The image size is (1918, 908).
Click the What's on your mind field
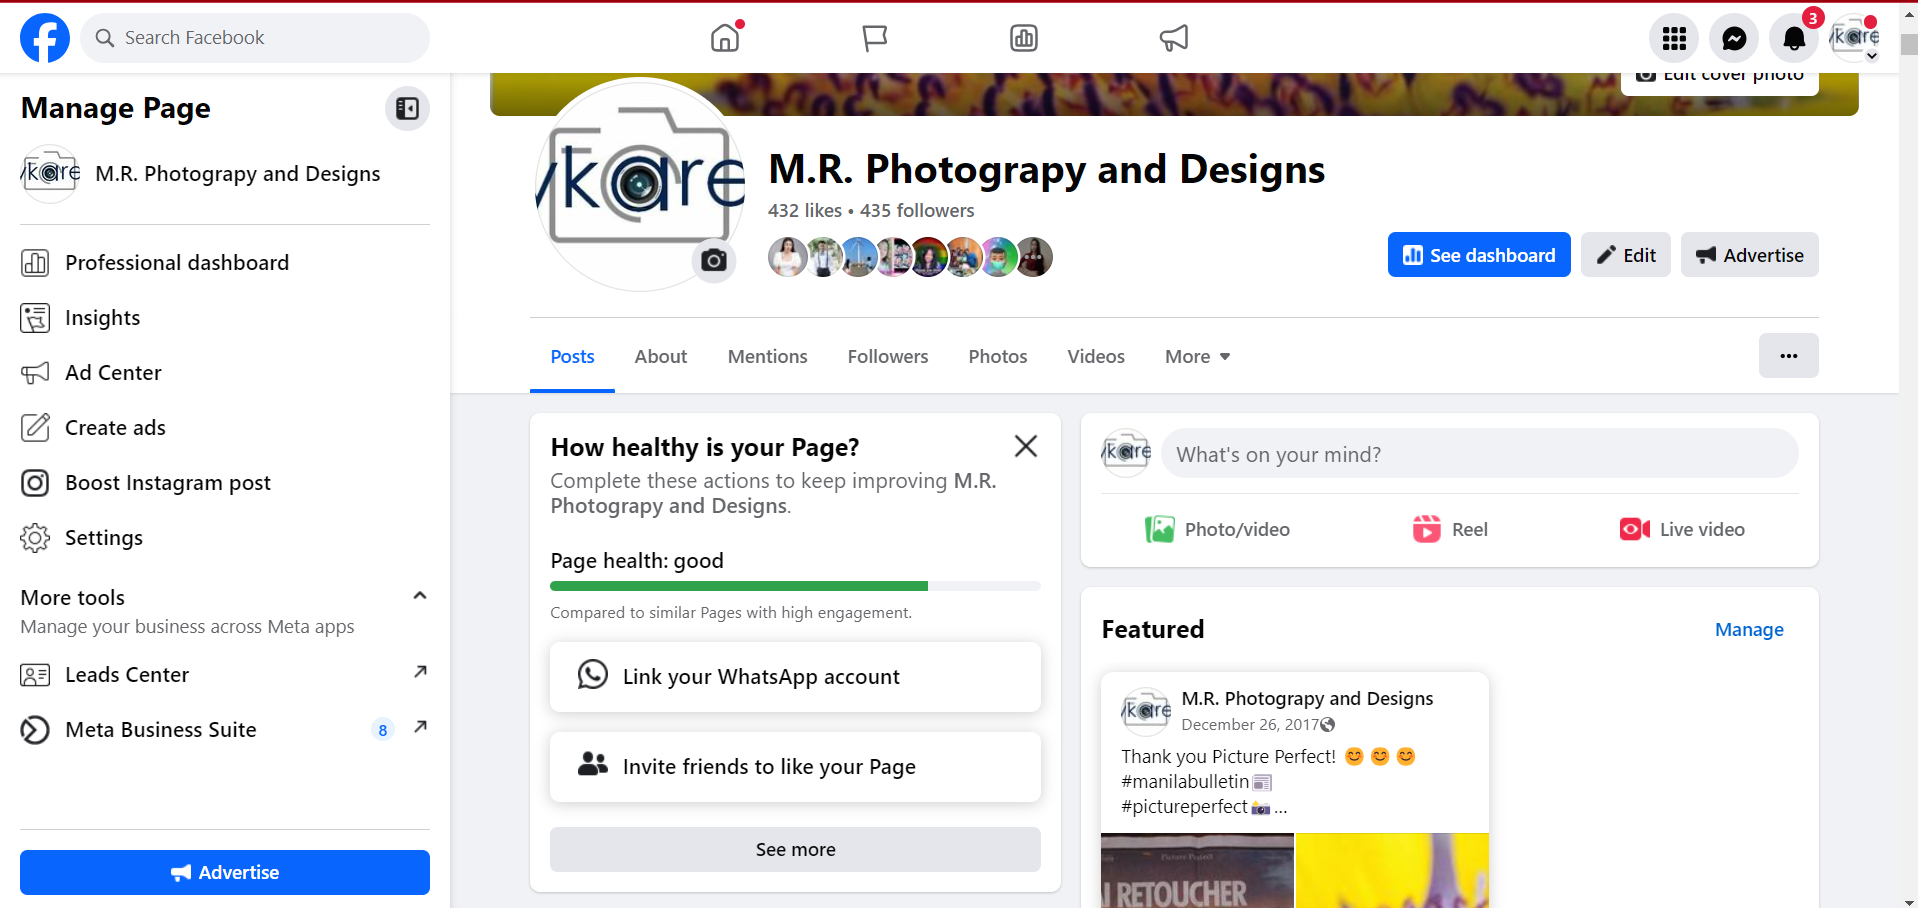1480,455
